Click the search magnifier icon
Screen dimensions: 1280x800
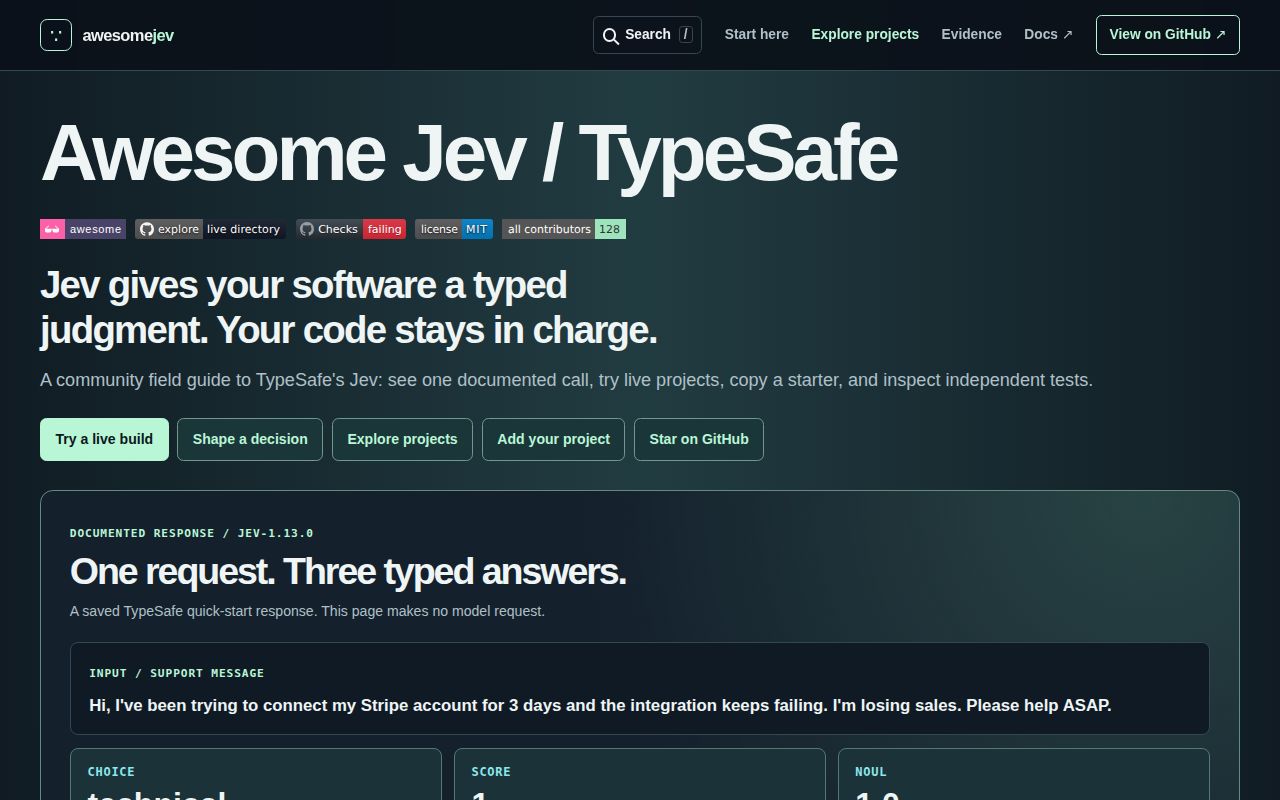pos(610,36)
